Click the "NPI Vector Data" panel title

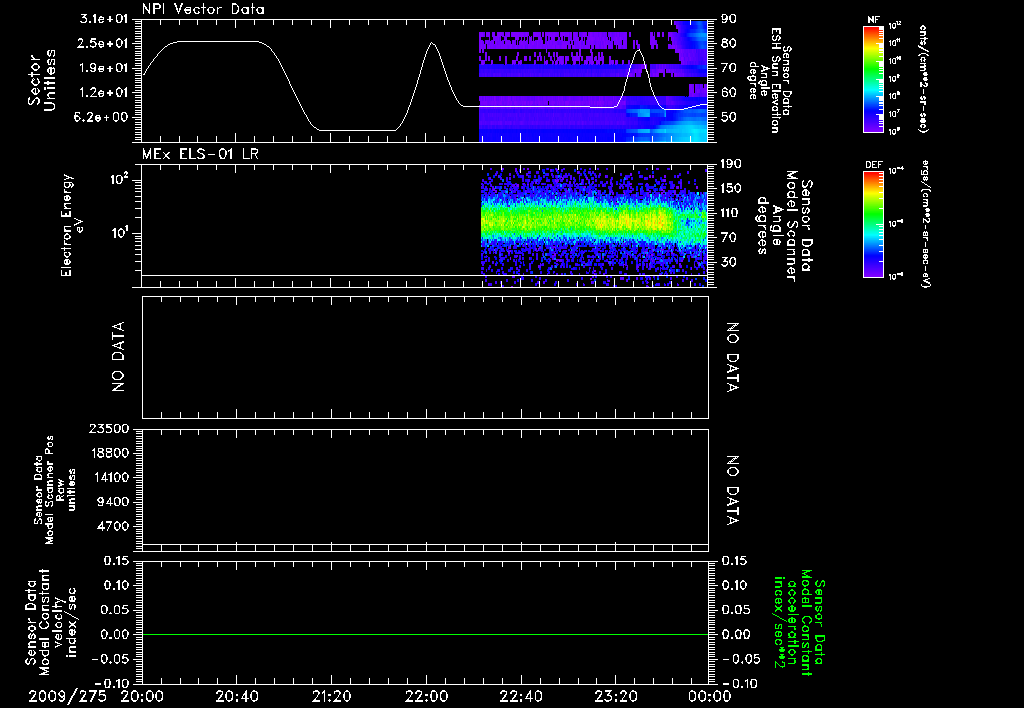203,9
